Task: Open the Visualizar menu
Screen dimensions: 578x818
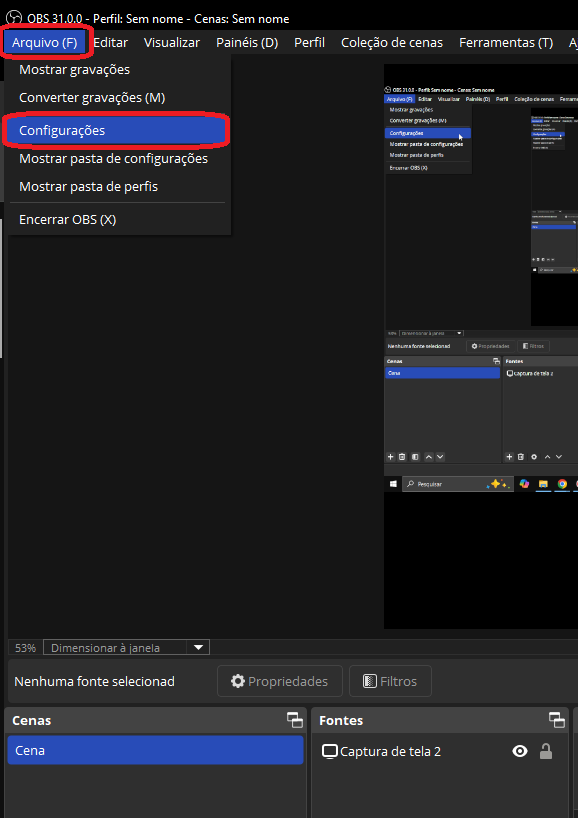Action: click(x=172, y=42)
